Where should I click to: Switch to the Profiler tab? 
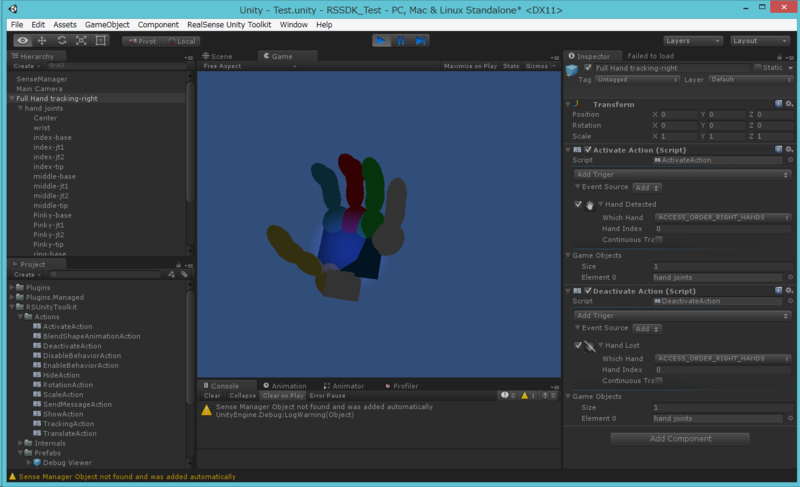402,386
